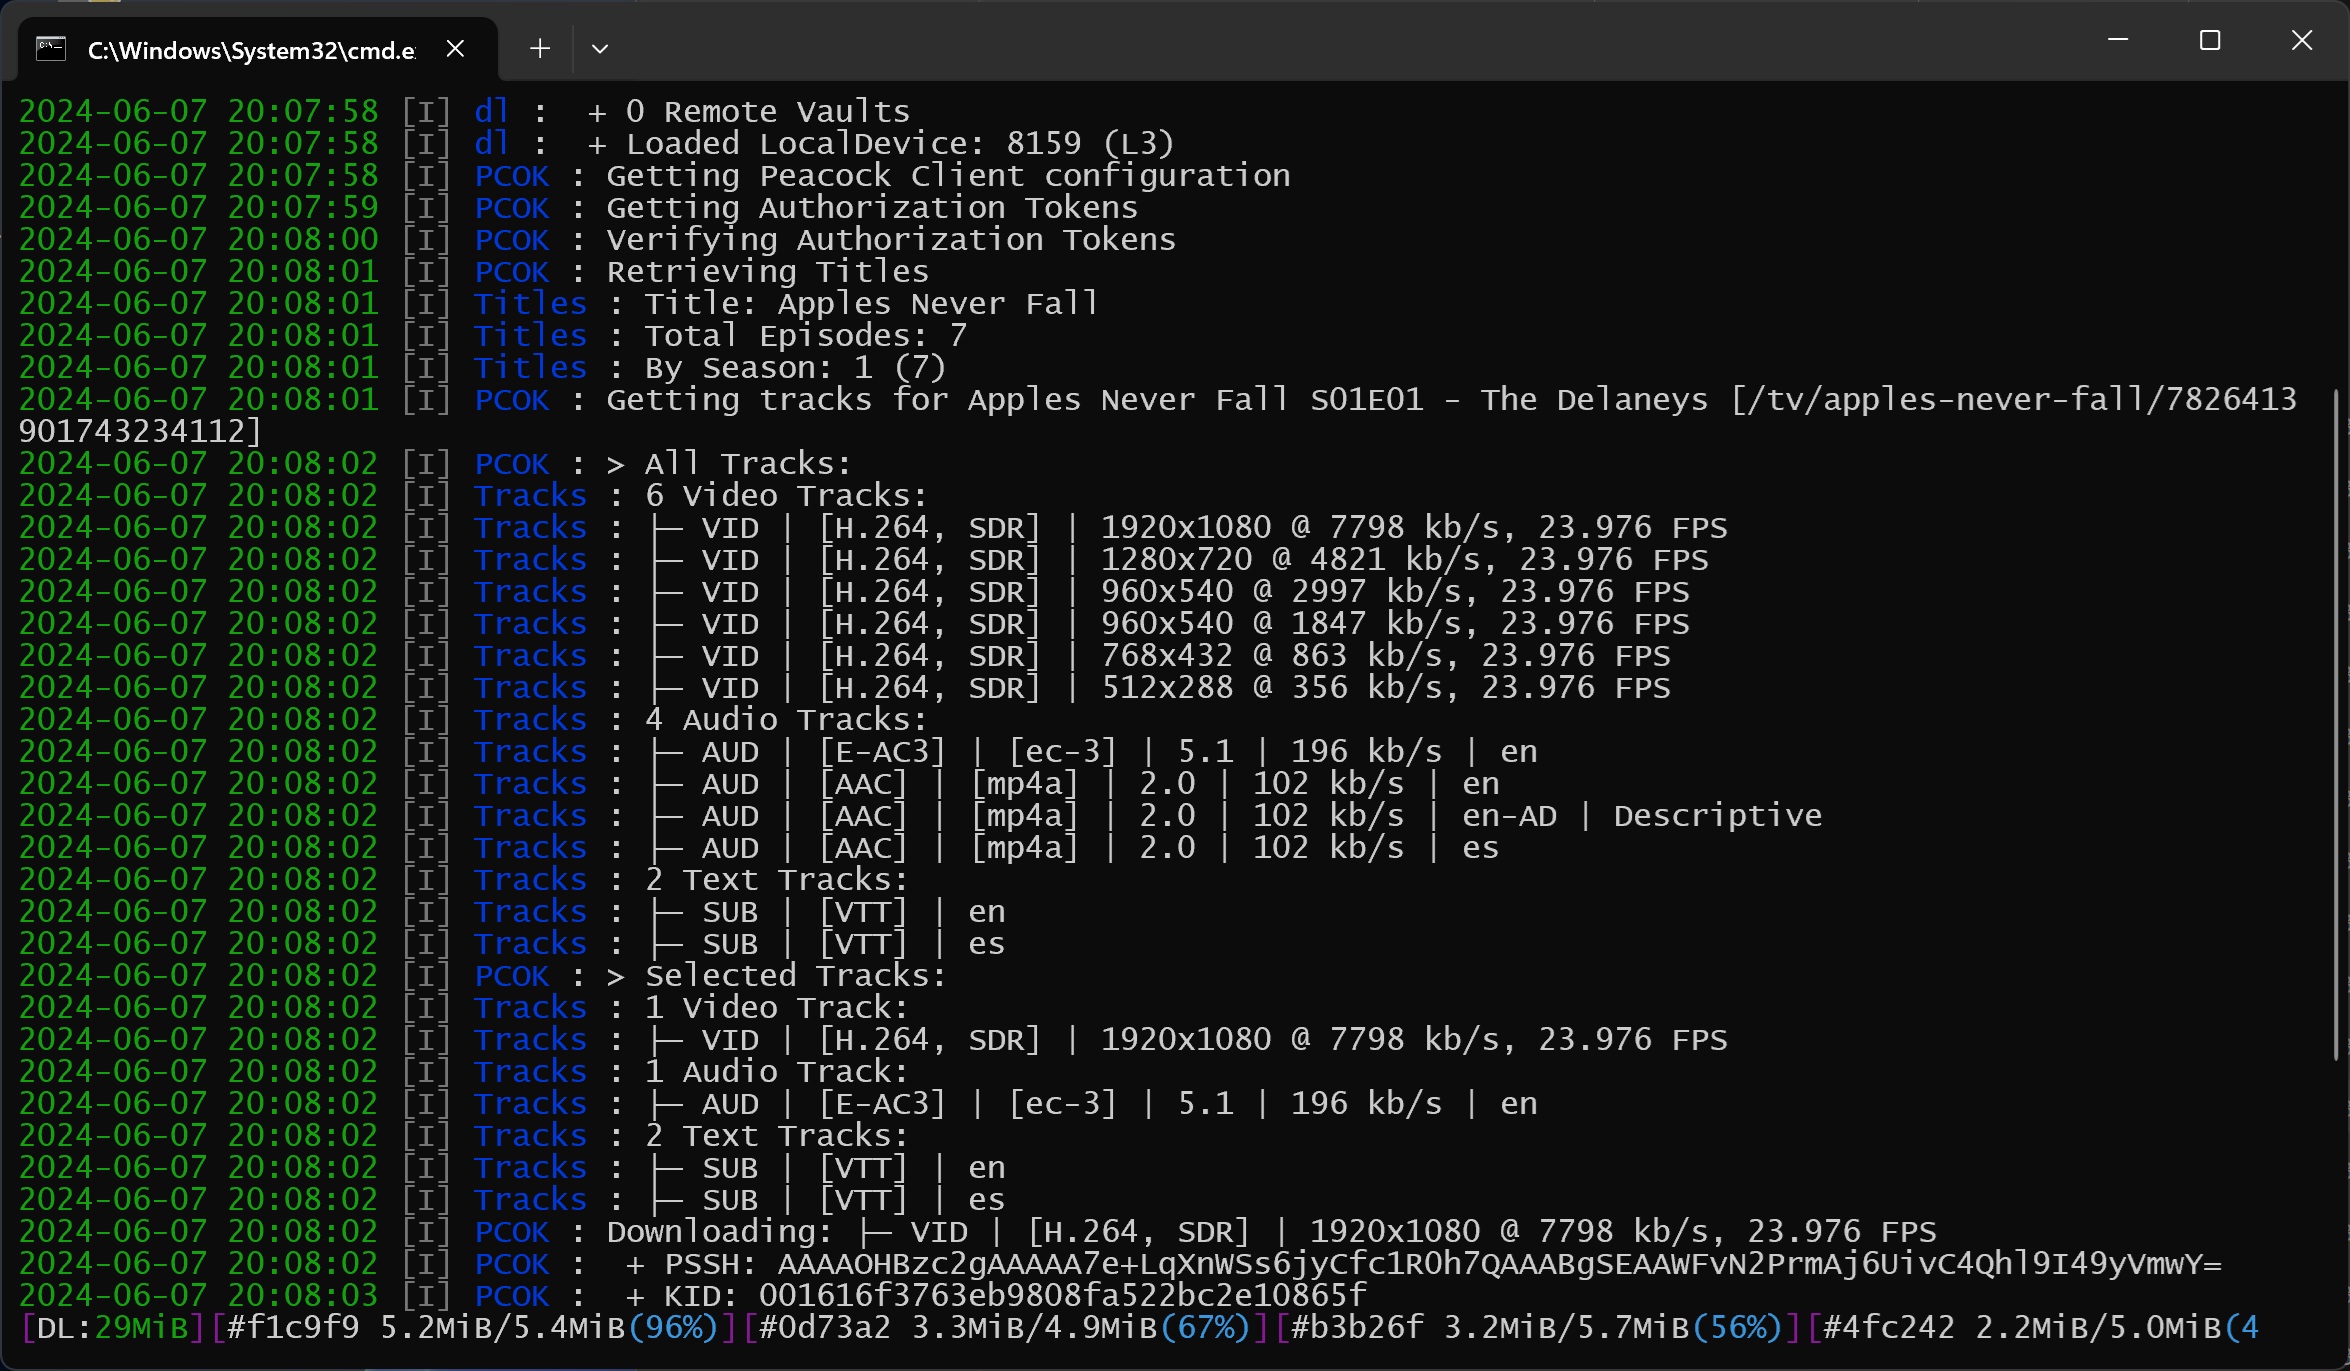The image size is (2350, 1371).
Task: Click the 512x288 @ 356 kb/s video track
Action: pyautogui.click(x=1270, y=688)
